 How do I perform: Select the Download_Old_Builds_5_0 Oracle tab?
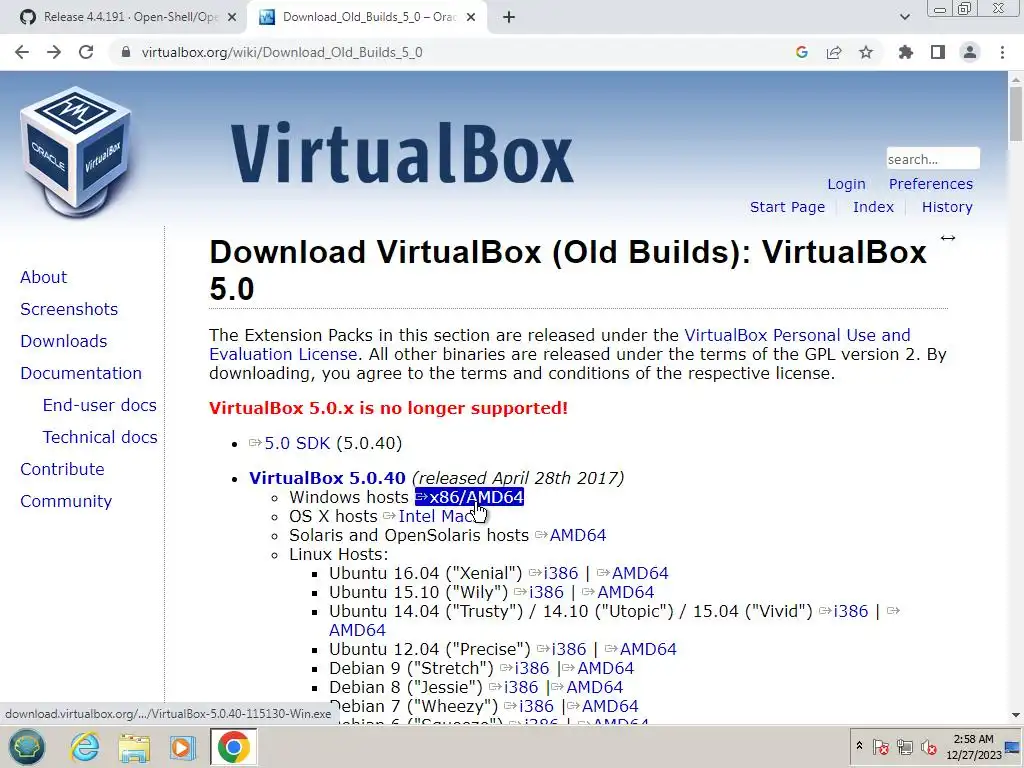[368, 18]
